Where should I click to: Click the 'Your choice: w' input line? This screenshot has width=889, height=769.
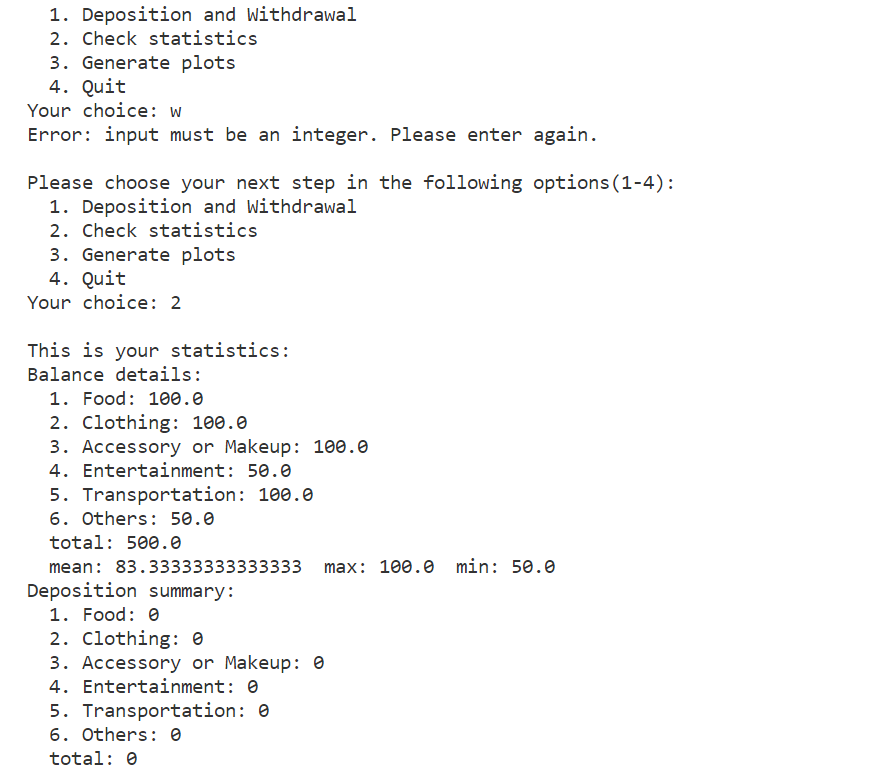pos(104,111)
